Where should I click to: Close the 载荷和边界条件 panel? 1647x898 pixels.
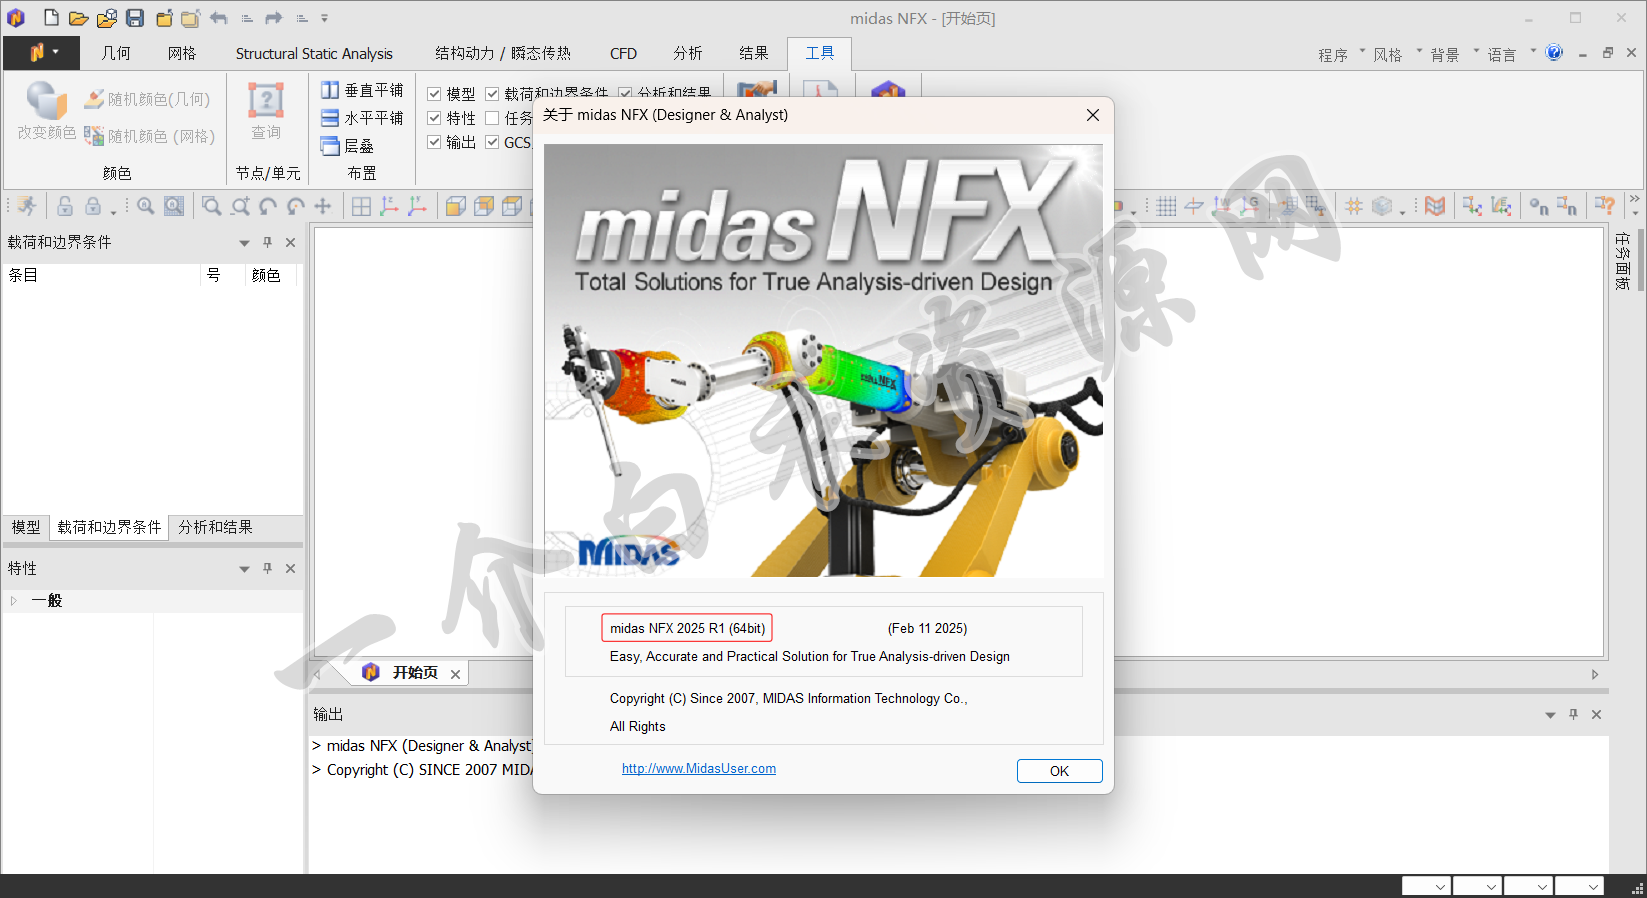pyautogui.click(x=290, y=242)
